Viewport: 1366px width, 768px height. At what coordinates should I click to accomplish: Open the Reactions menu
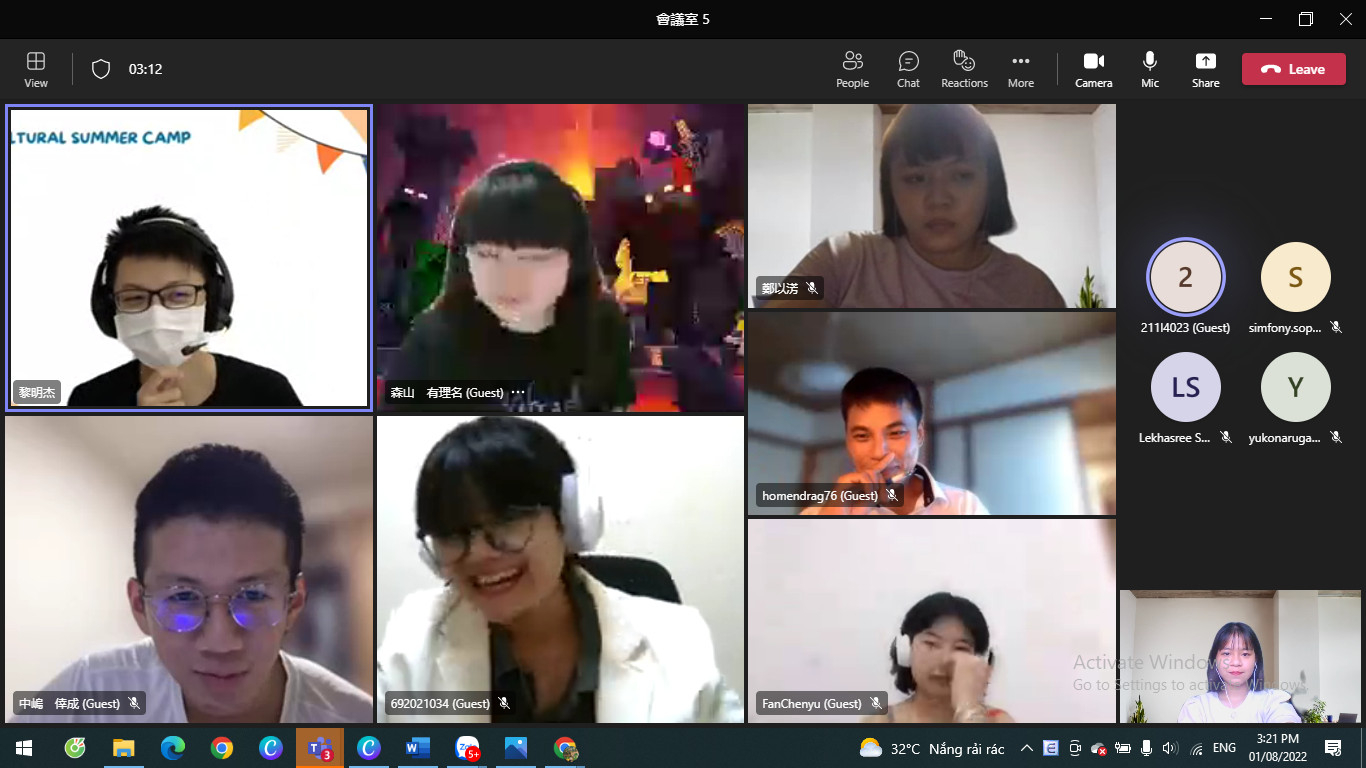(964, 69)
